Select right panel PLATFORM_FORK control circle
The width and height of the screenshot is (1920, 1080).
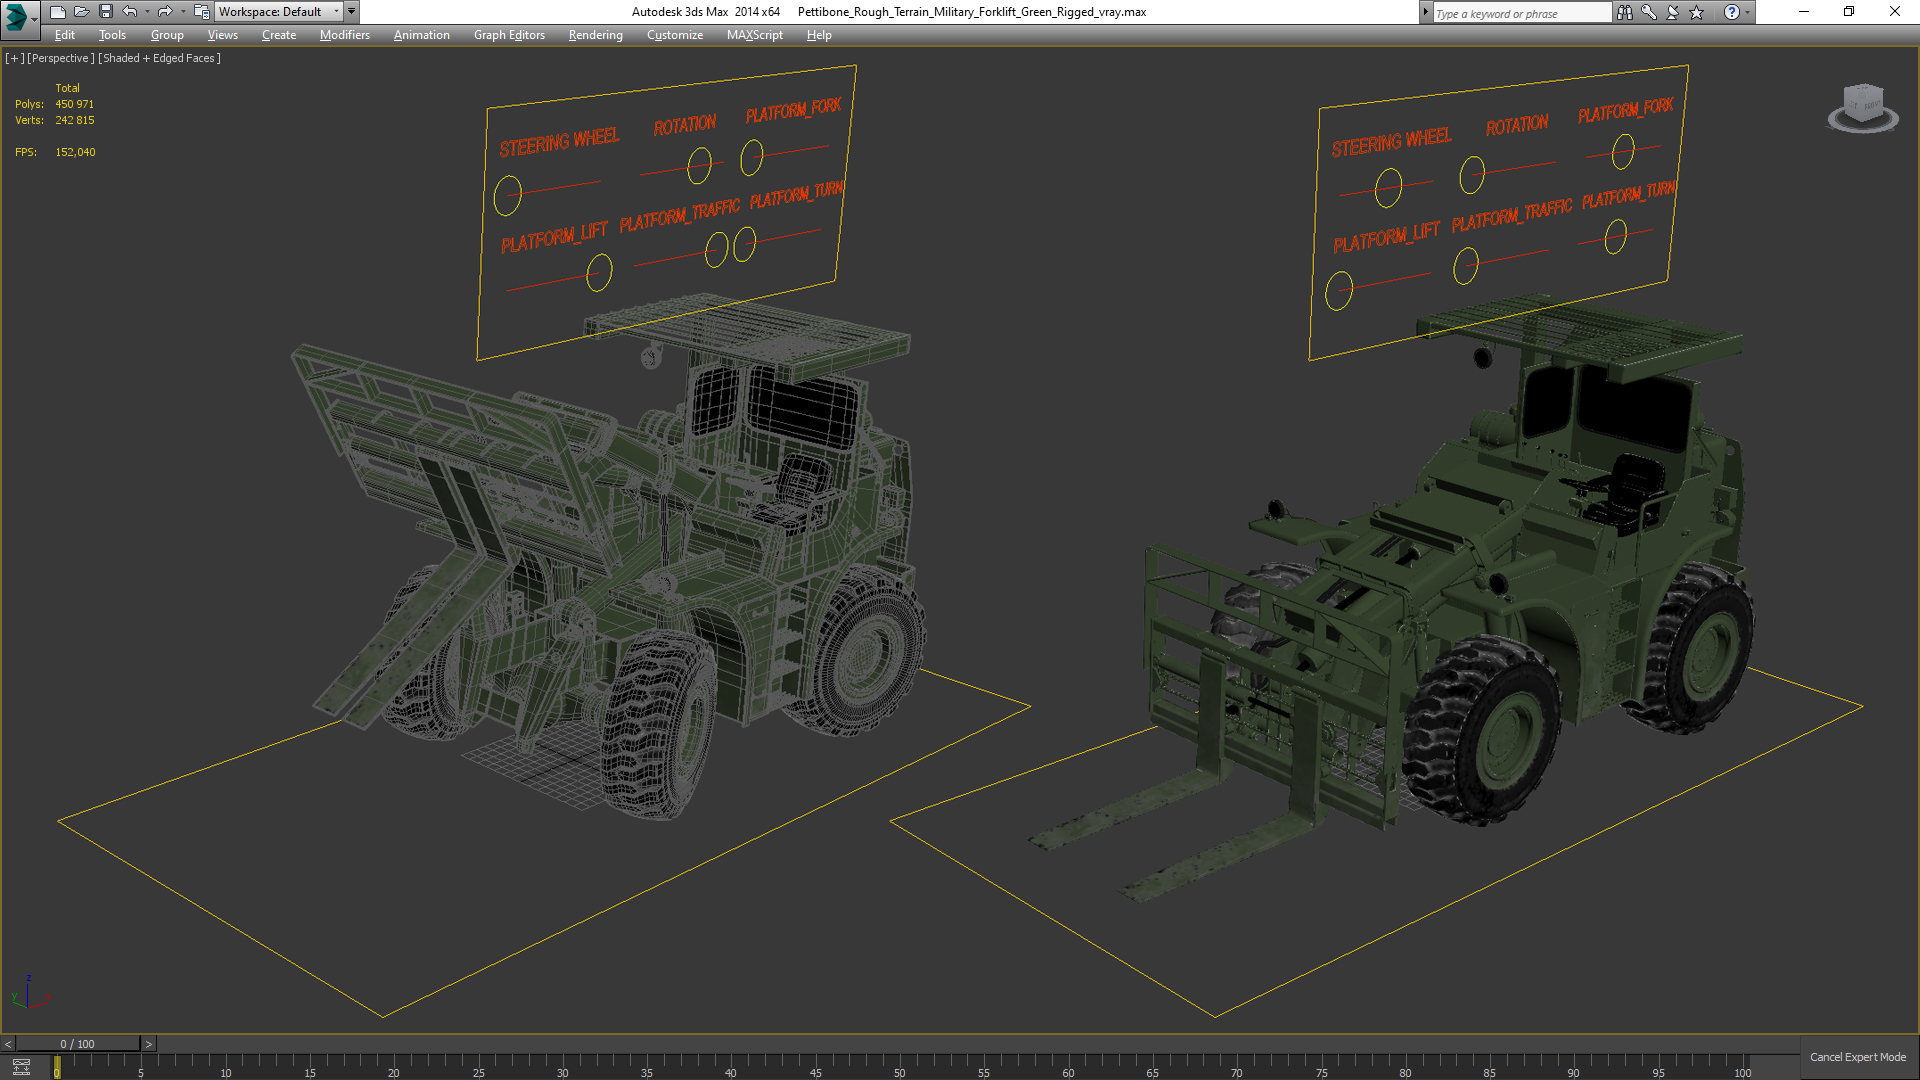(x=1623, y=152)
